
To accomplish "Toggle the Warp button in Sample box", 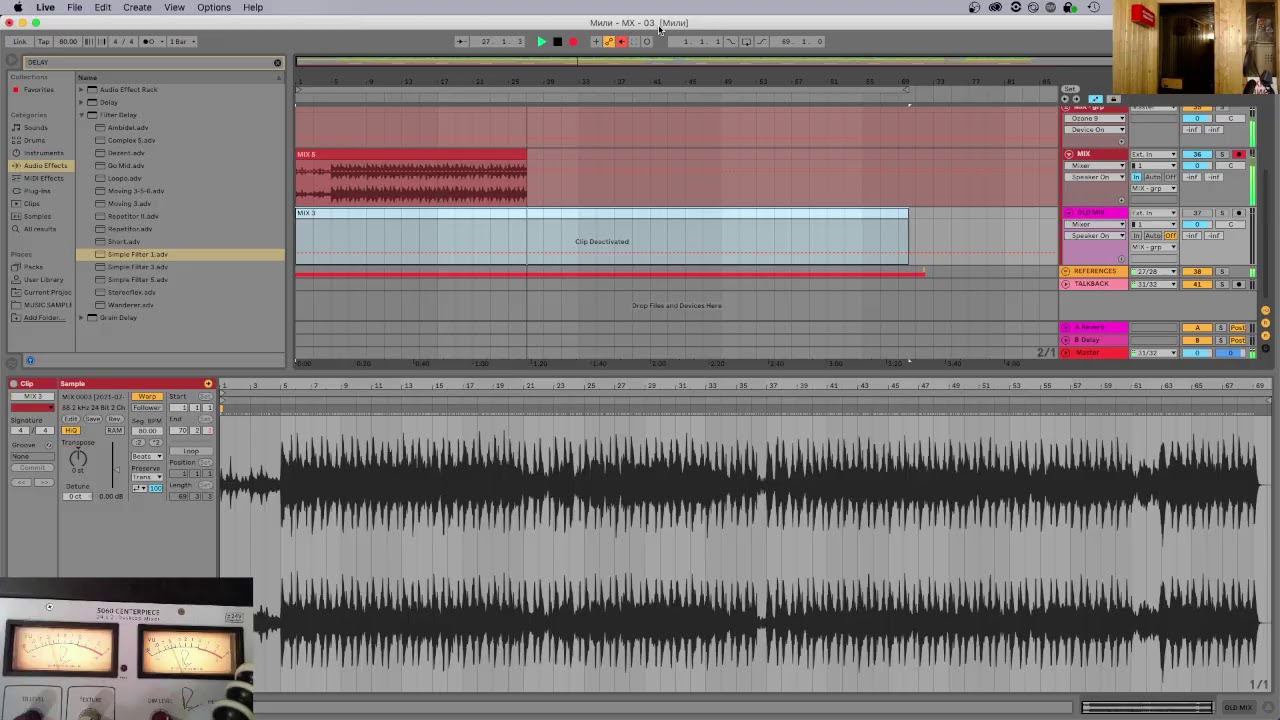I will 147,396.
